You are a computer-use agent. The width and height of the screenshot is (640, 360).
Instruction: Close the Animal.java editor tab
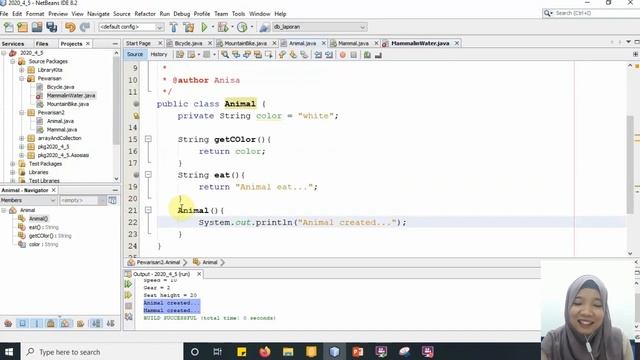coord(324,43)
